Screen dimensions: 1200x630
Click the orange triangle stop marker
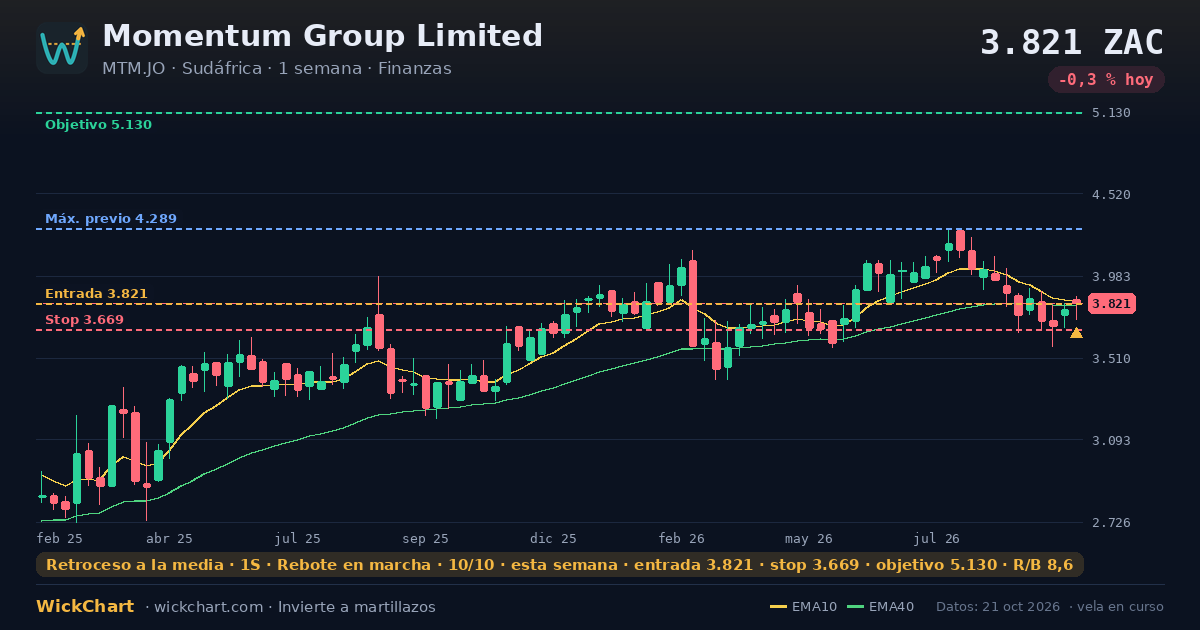1076,332
